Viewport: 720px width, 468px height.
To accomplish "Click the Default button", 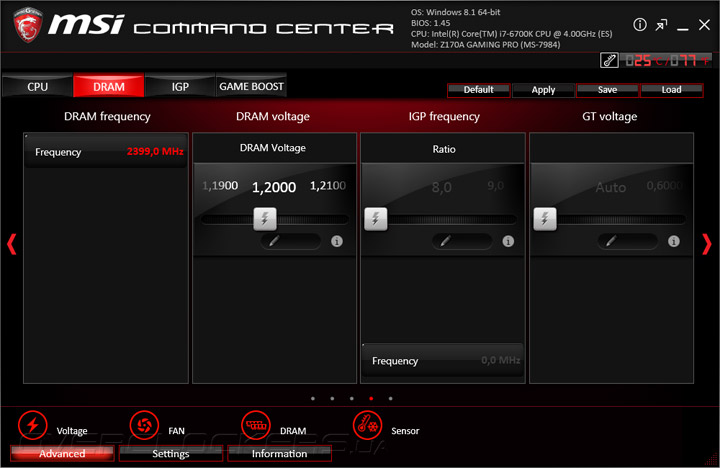I will (478, 90).
